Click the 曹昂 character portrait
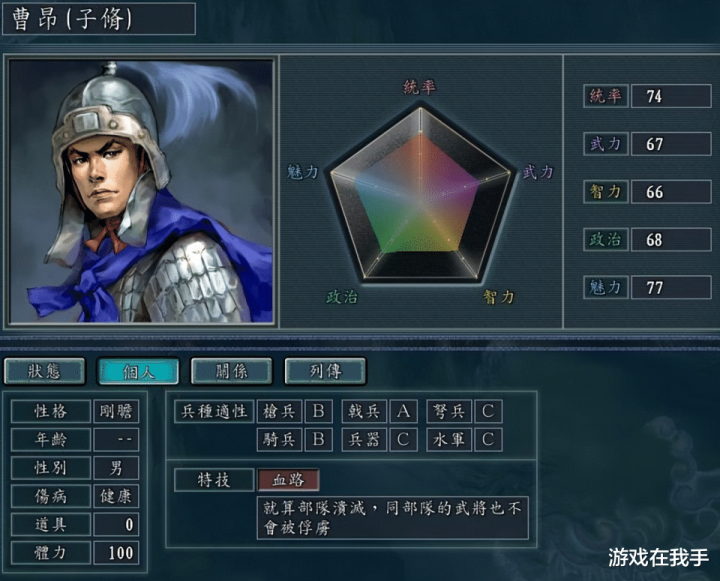This screenshot has height=581, width=720. [x=141, y=191]
